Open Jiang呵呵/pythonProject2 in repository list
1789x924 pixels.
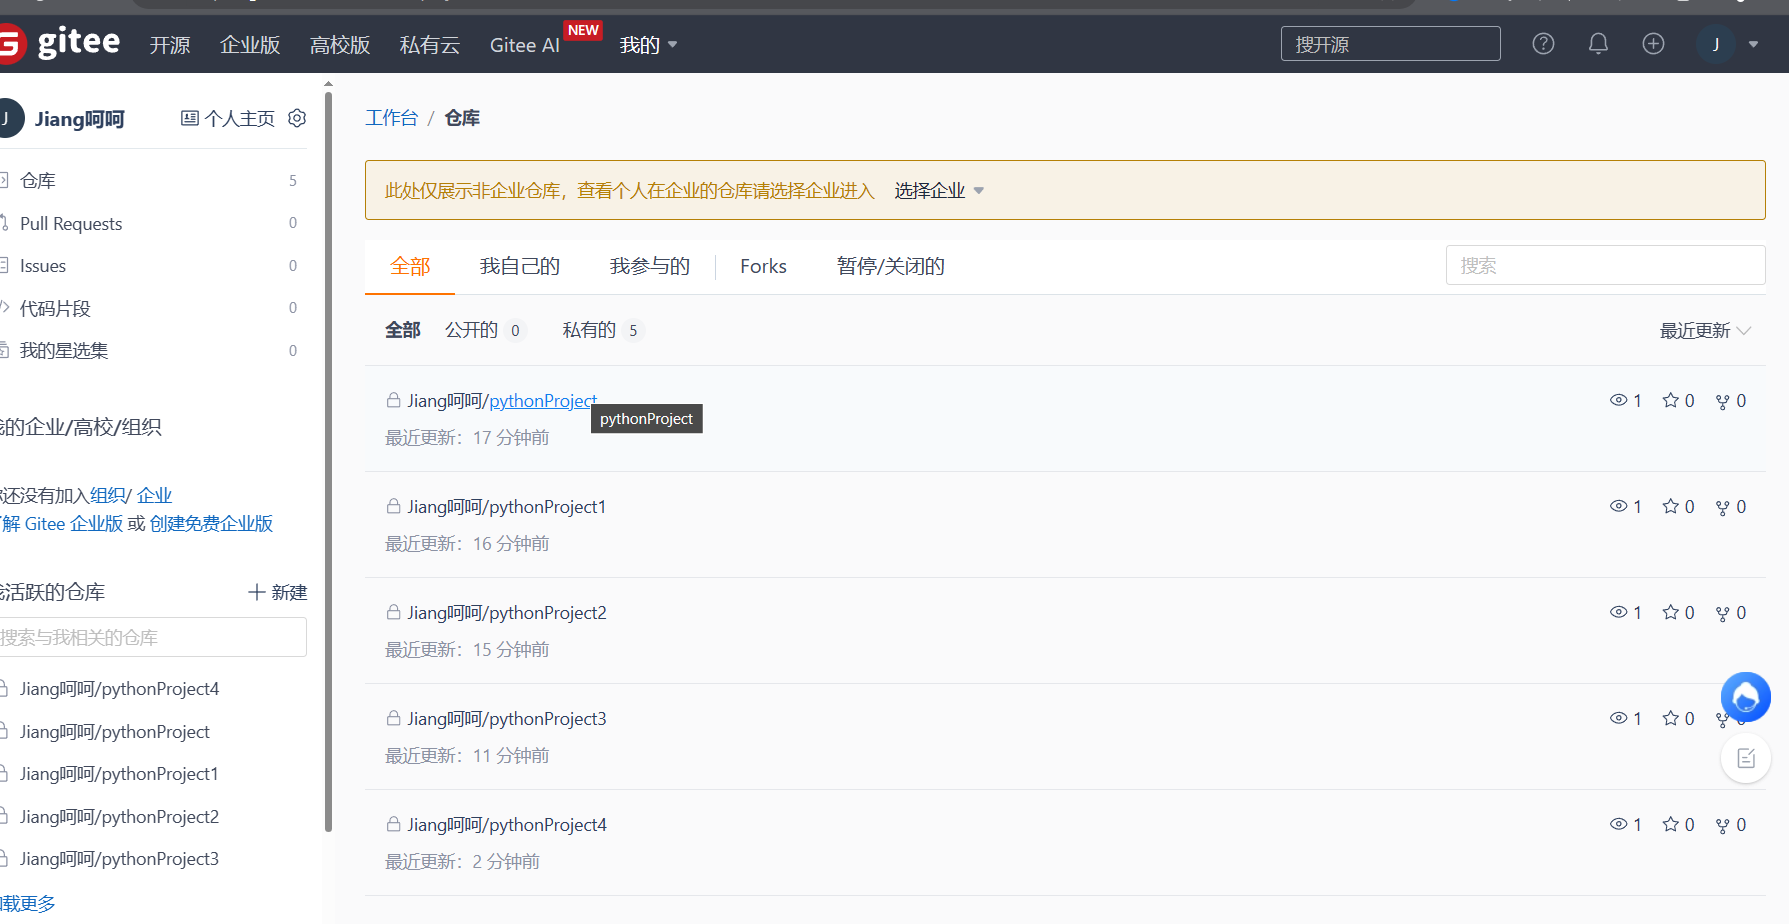[x=507, y=613]
